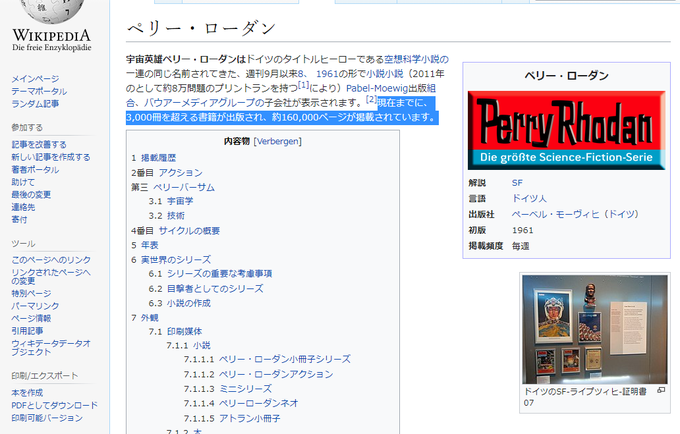Click the パーマリンク link
Screen dimensions: 680x434
click(35, 306)
